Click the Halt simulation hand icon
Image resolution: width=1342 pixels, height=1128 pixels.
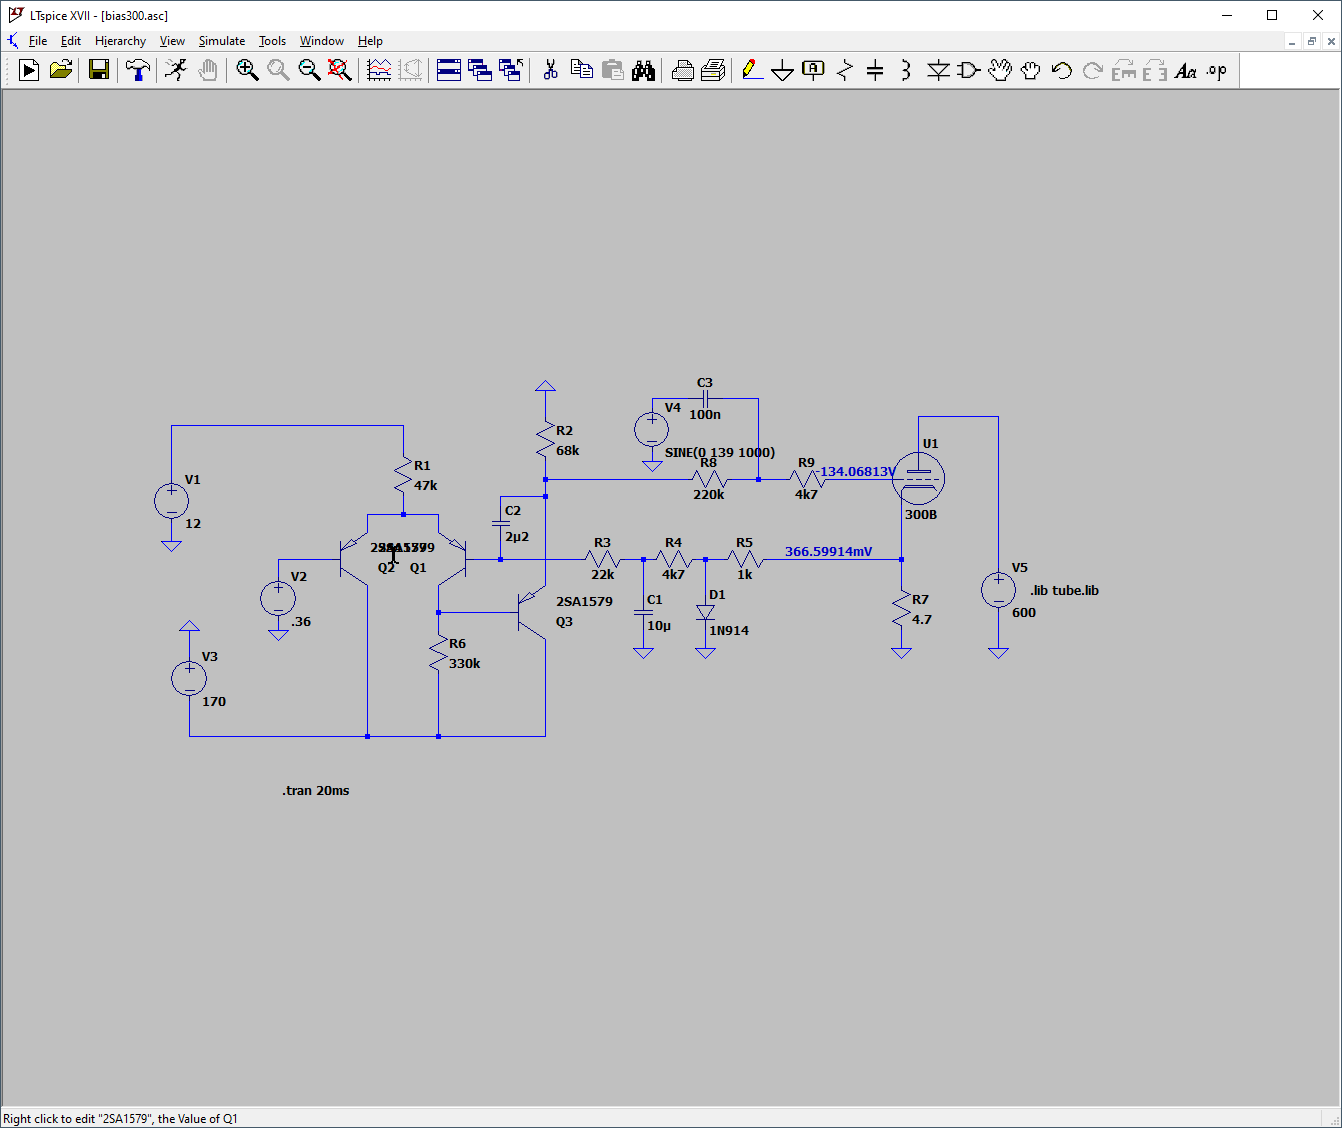(208, 70)
